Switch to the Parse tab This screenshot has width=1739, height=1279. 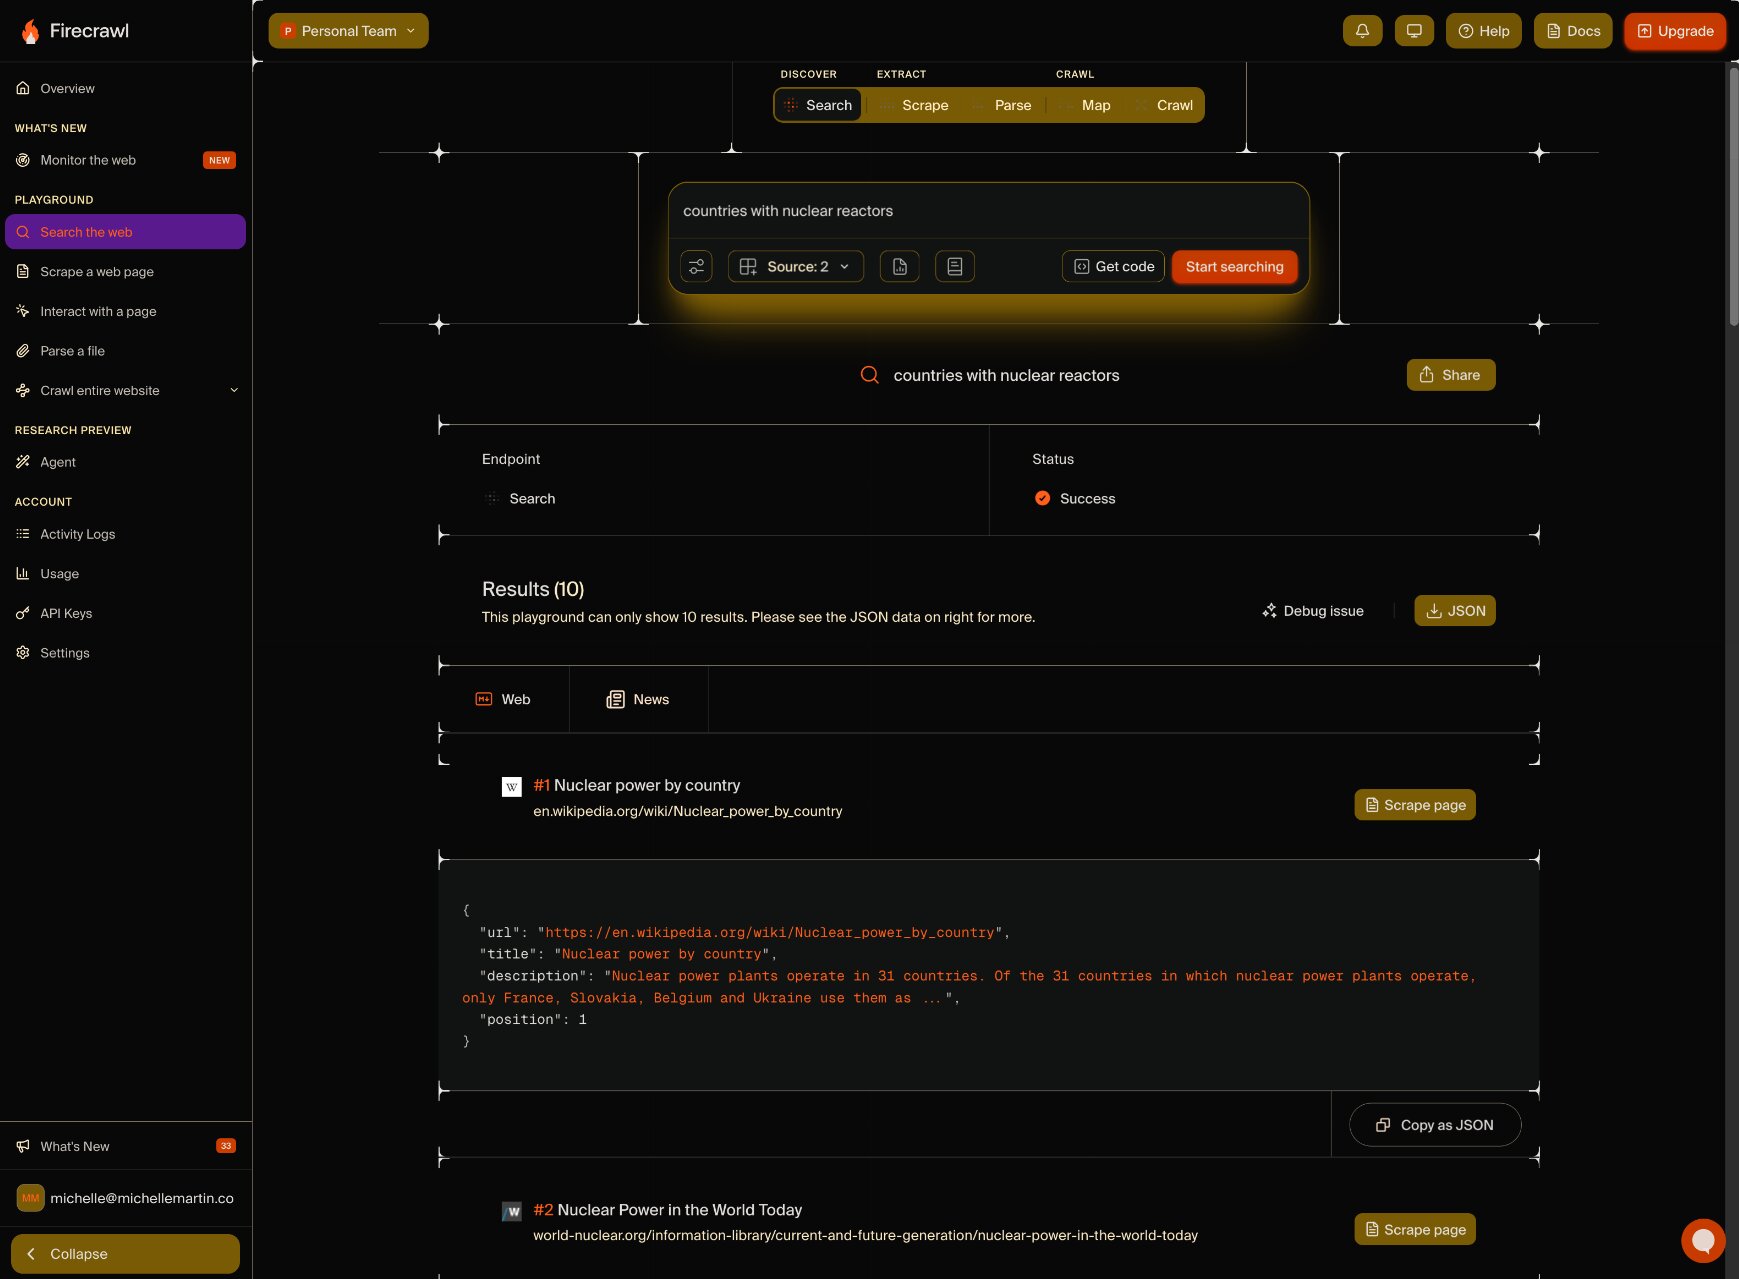pyautogui.click(x=1001, y=105)
